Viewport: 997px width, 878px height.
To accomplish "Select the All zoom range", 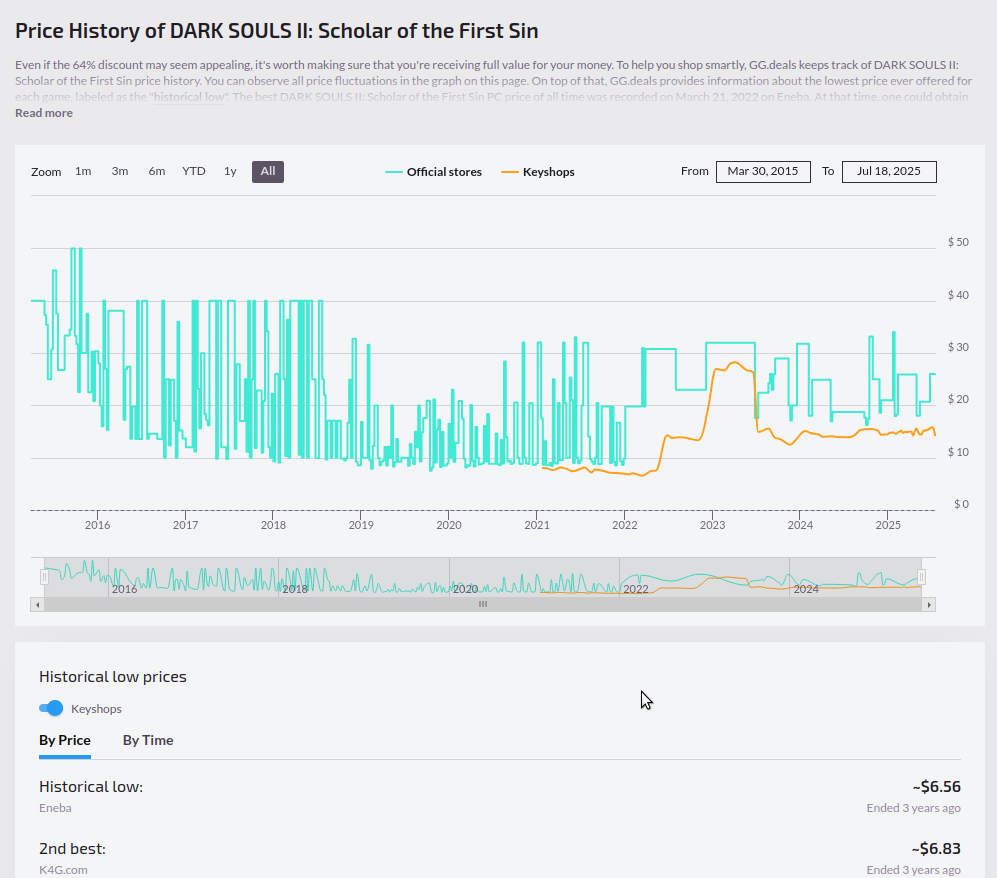I will (268, 172).
